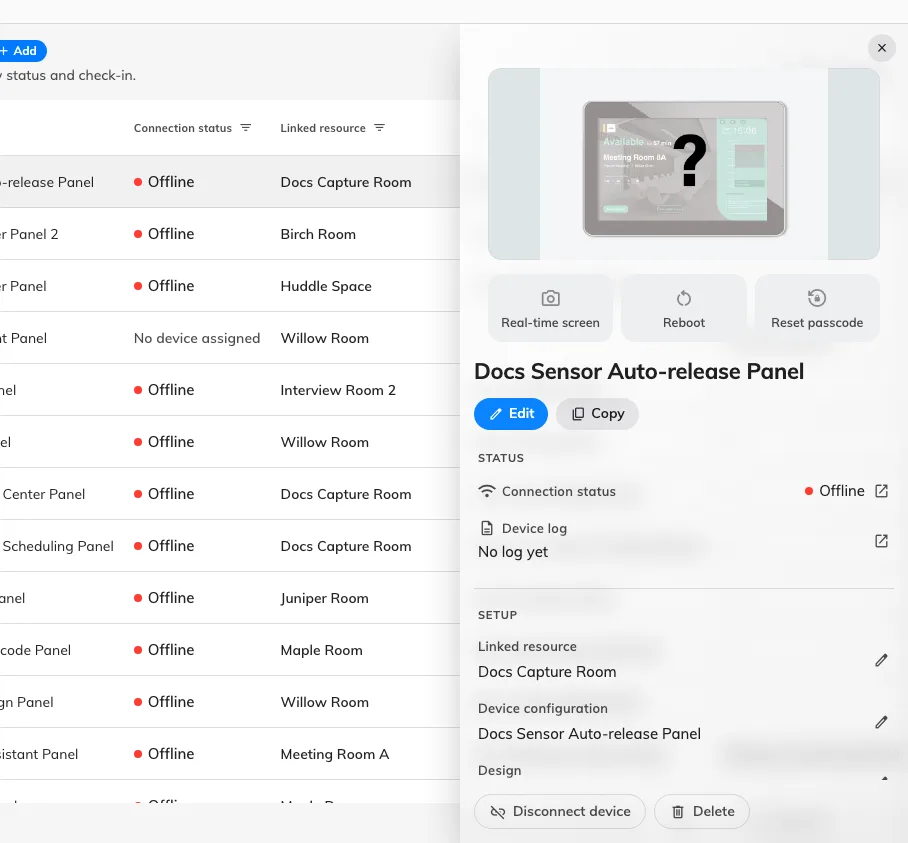Image resolution: width=908 pixels, height=843 pixels.
Task: Copy the panel configuration
Action: point(598,413)
